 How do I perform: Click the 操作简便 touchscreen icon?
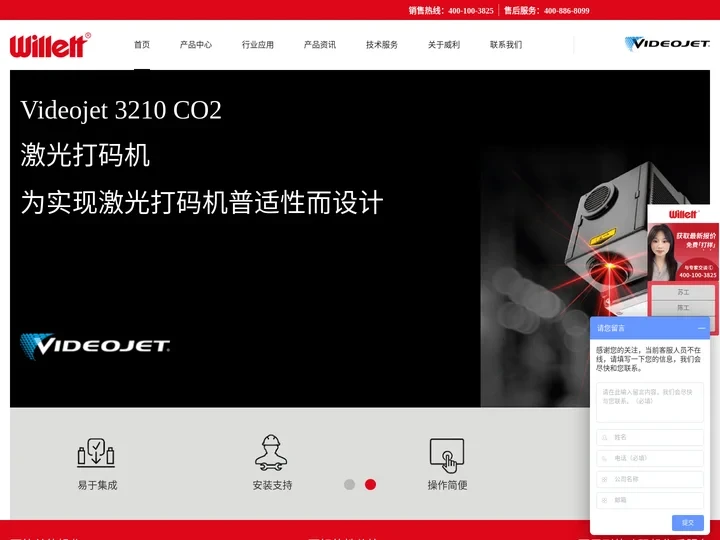click(447, 455)
